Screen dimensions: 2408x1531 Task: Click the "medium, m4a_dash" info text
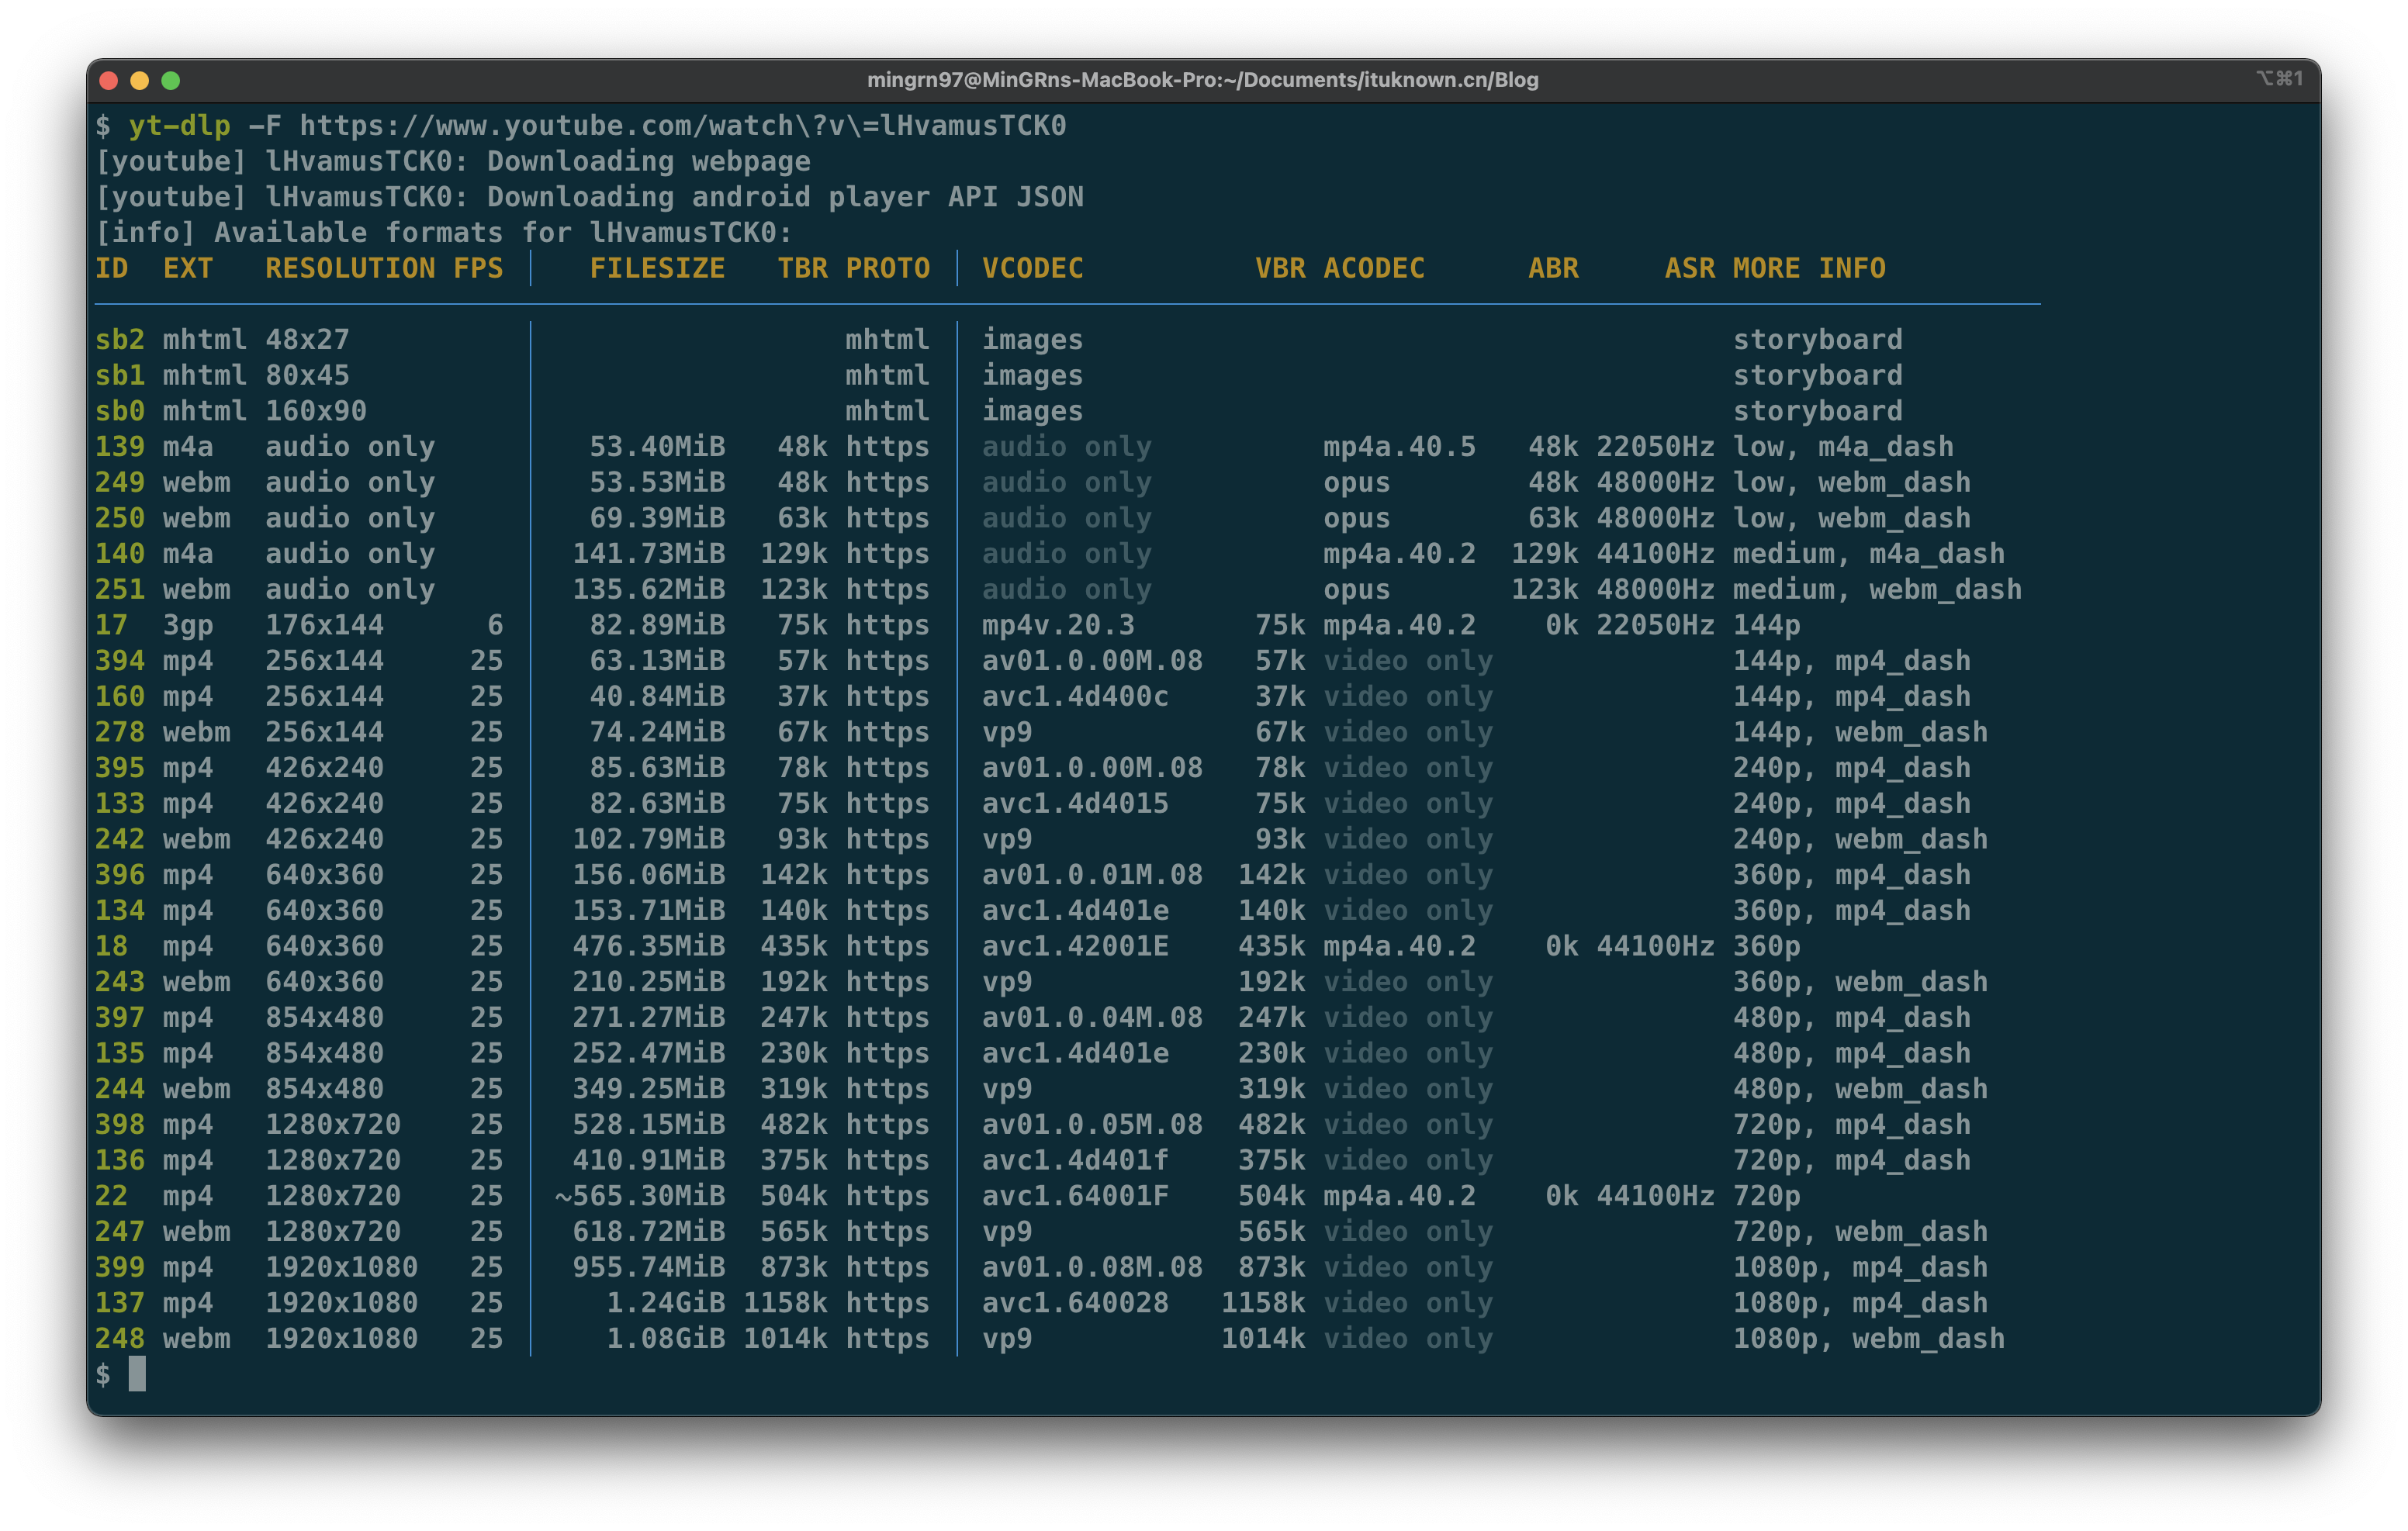[1868, 554]
